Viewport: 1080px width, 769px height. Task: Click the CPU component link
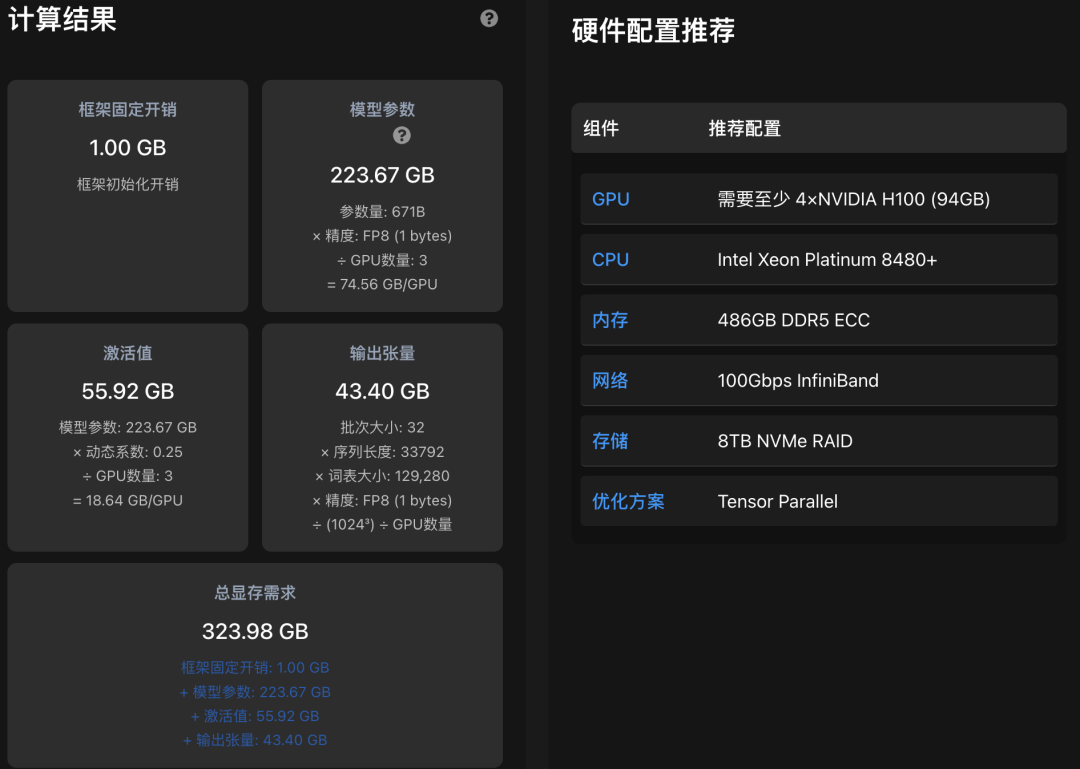point(610,260)
